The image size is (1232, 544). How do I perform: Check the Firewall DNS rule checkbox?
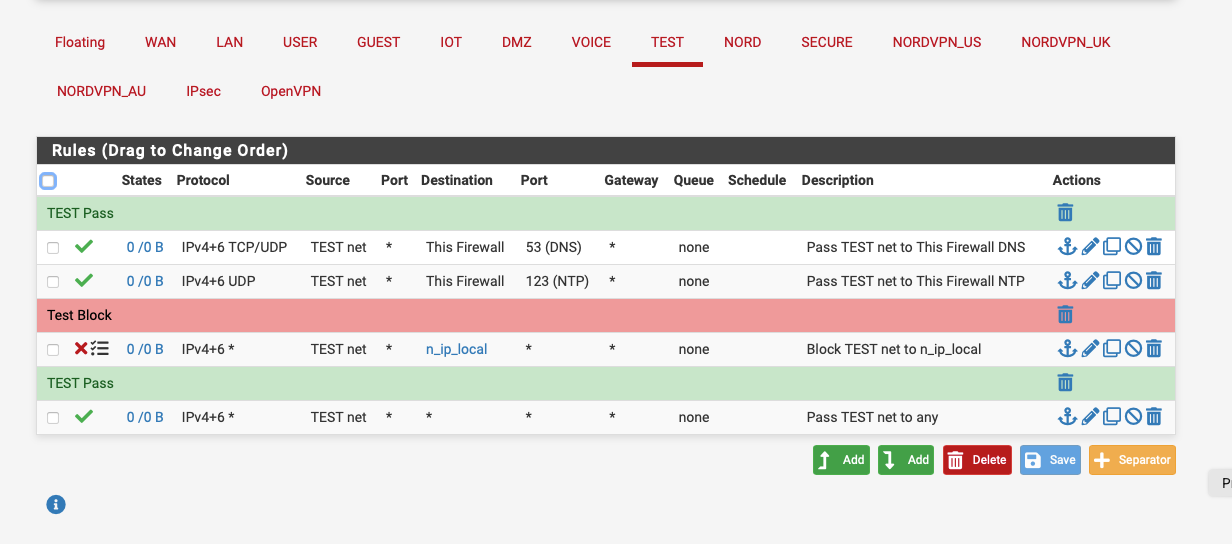click(53, 248)
